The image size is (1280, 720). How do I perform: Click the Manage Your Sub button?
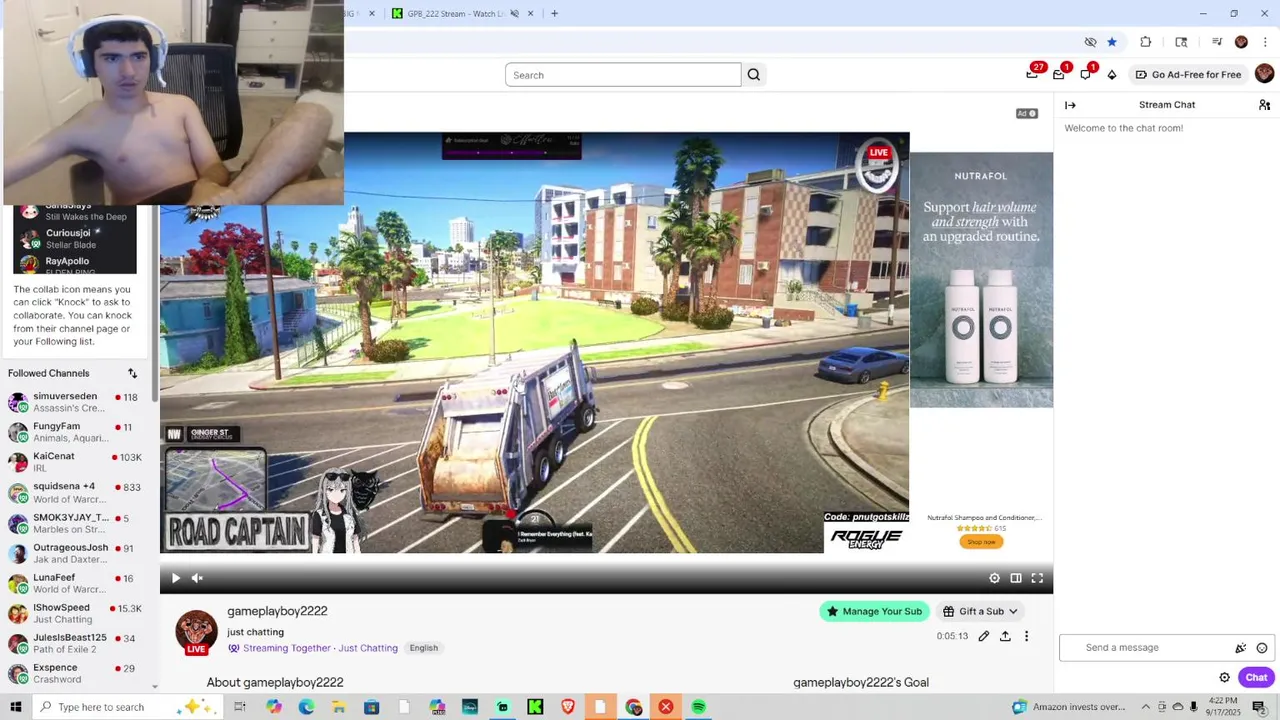[874, 612]
